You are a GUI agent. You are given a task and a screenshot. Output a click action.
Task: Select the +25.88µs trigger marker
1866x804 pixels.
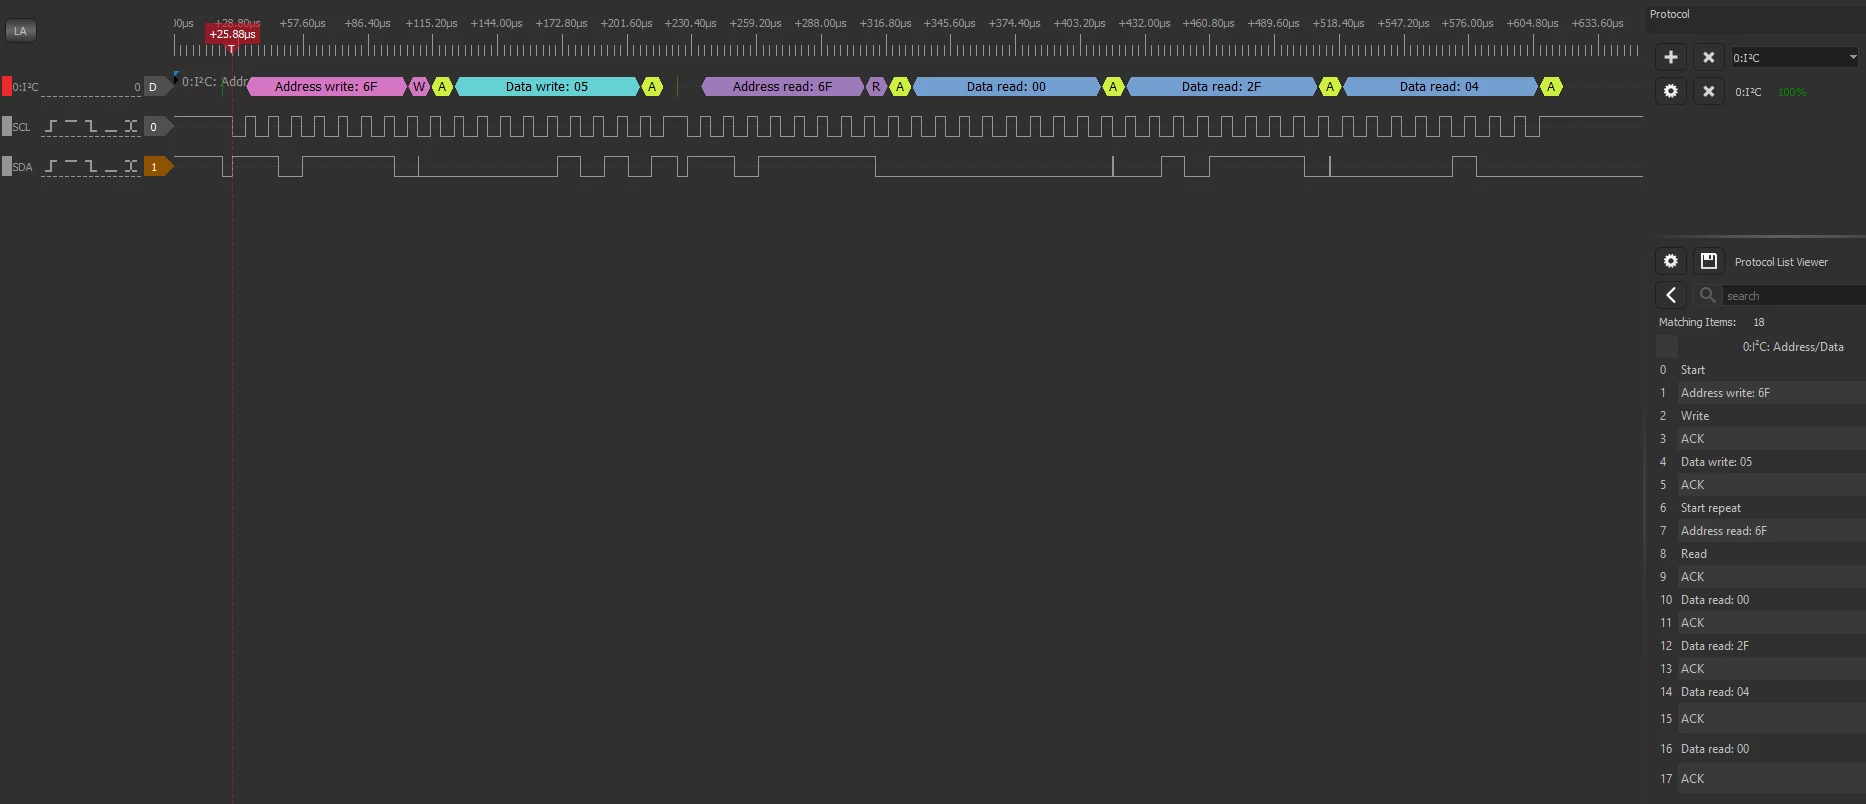click(x=232, y=35)
